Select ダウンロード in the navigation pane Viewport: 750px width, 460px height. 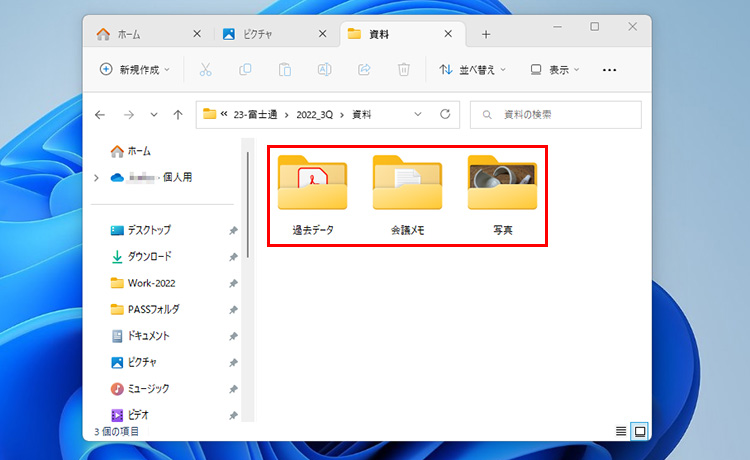[148, 256]
